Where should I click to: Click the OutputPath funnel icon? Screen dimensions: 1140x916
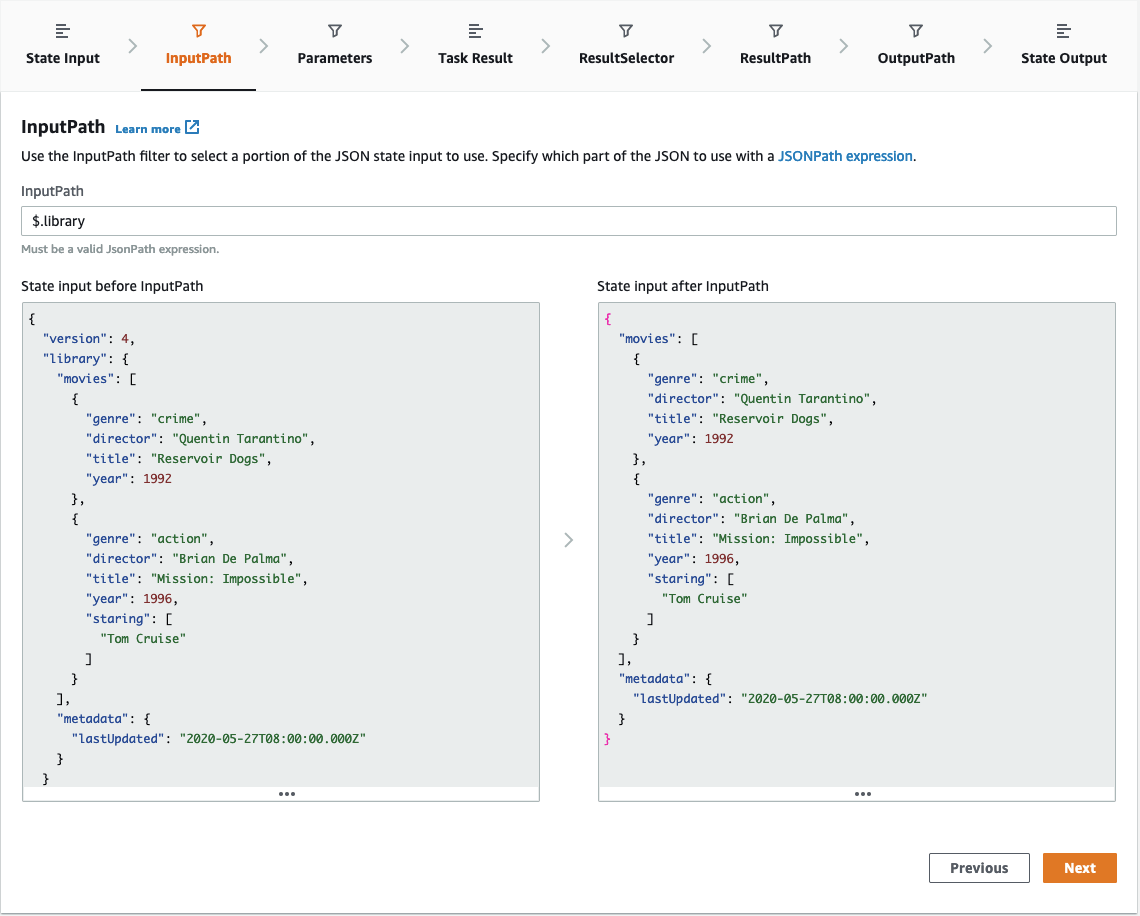(916, 32)
